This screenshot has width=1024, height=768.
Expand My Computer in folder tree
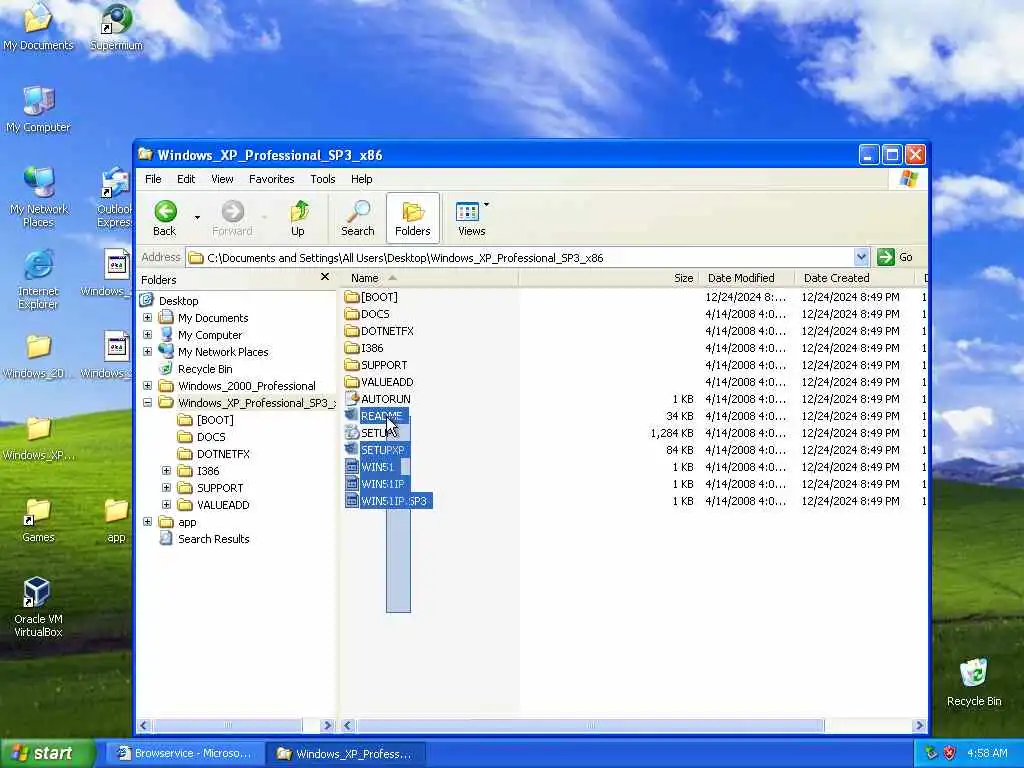(x=148, y=335)
